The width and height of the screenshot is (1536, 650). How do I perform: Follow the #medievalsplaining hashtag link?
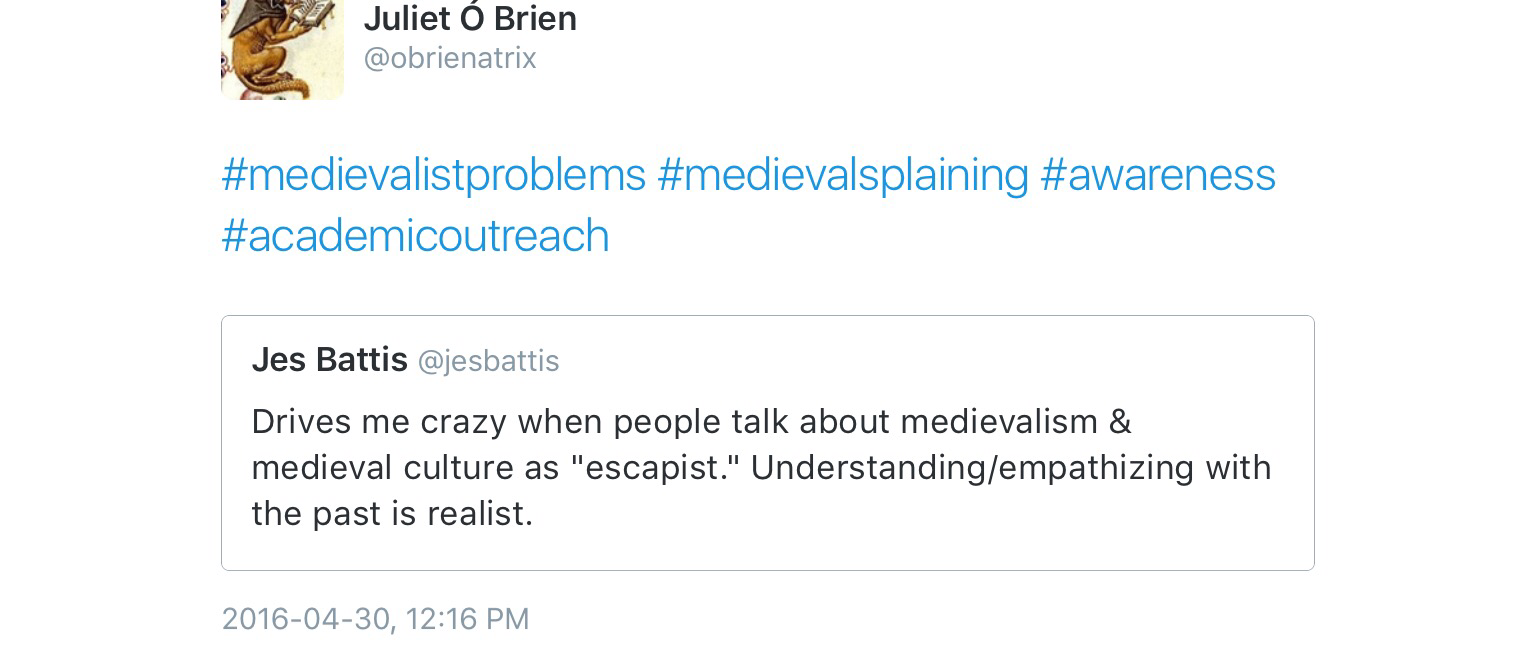[x=842, y=175]
